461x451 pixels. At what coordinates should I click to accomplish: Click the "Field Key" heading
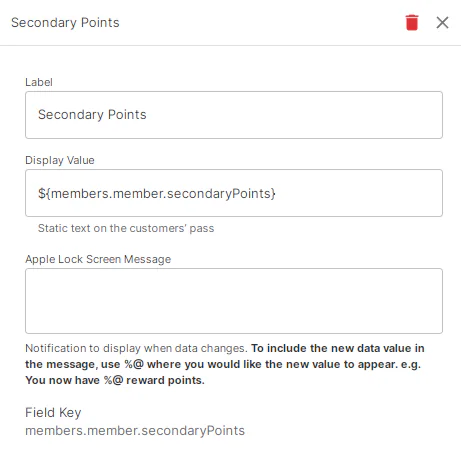tap(53, 413)
